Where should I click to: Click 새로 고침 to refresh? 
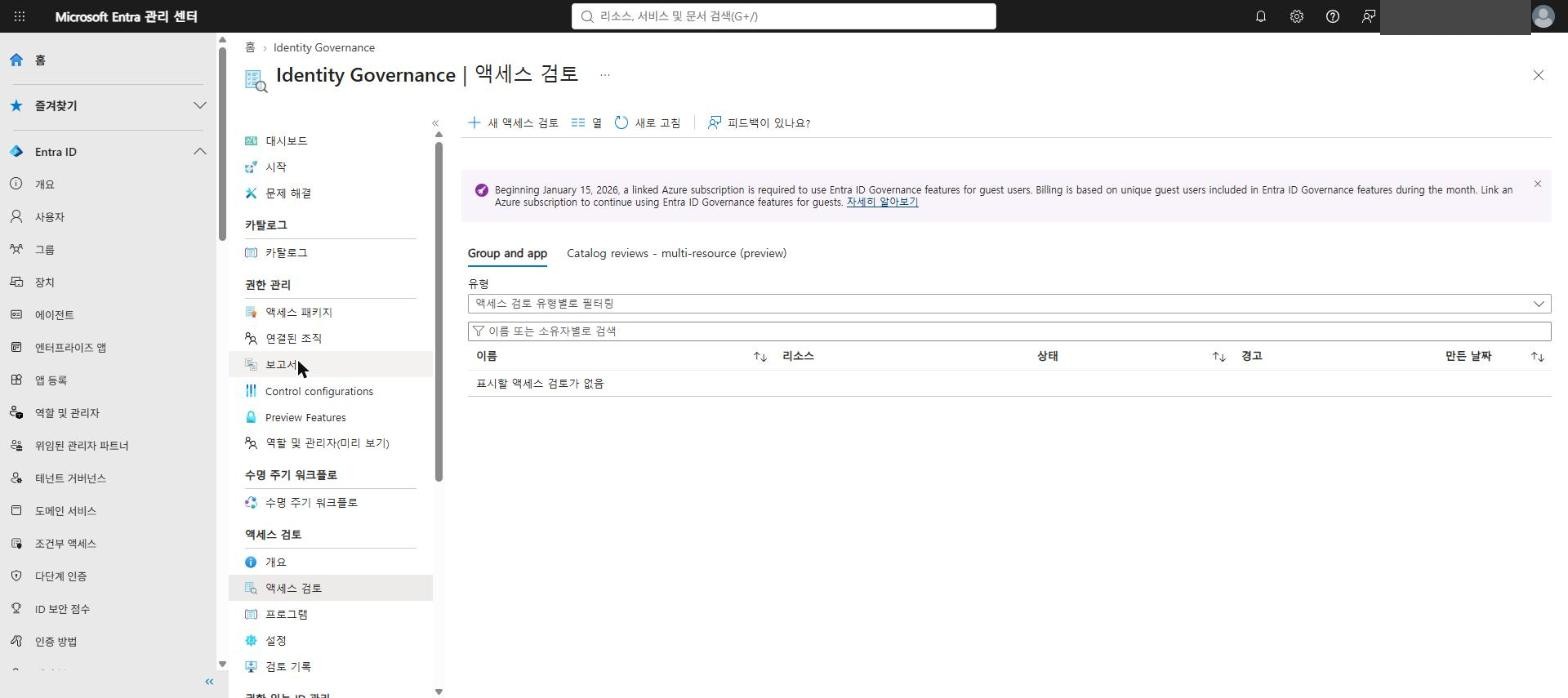(648, 123)
